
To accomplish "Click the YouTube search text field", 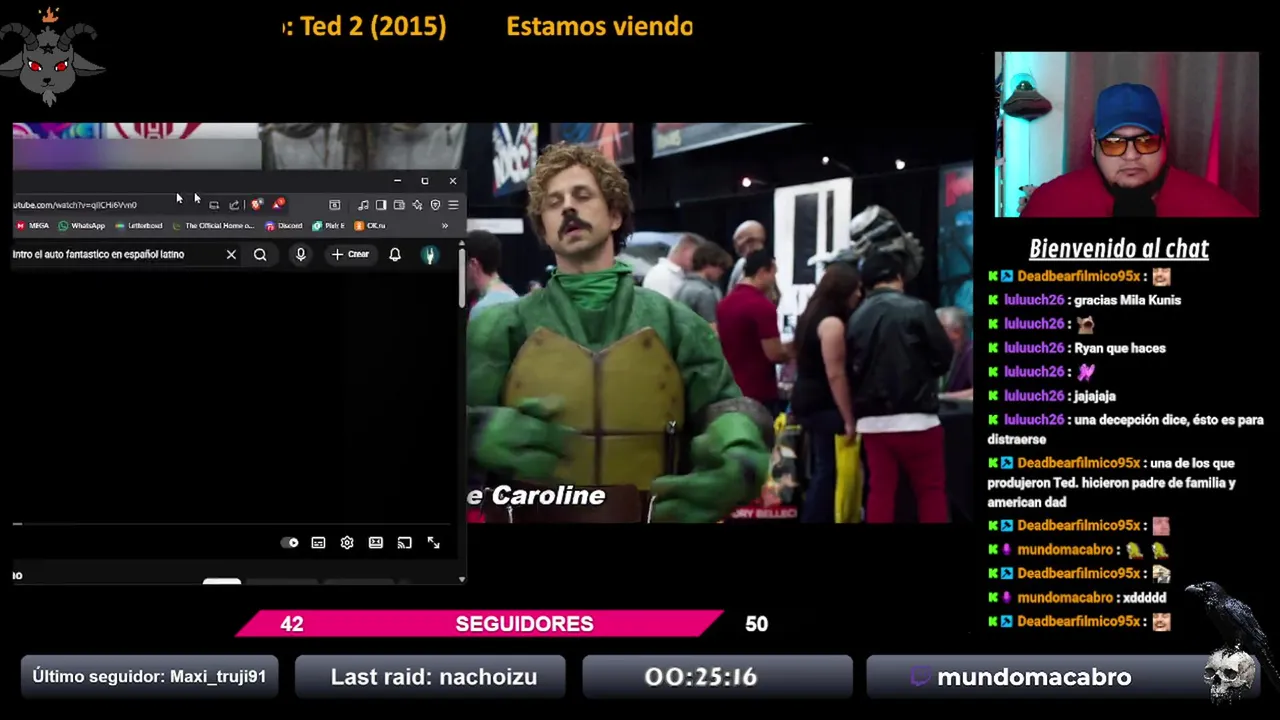I will [x=116, y=254].
